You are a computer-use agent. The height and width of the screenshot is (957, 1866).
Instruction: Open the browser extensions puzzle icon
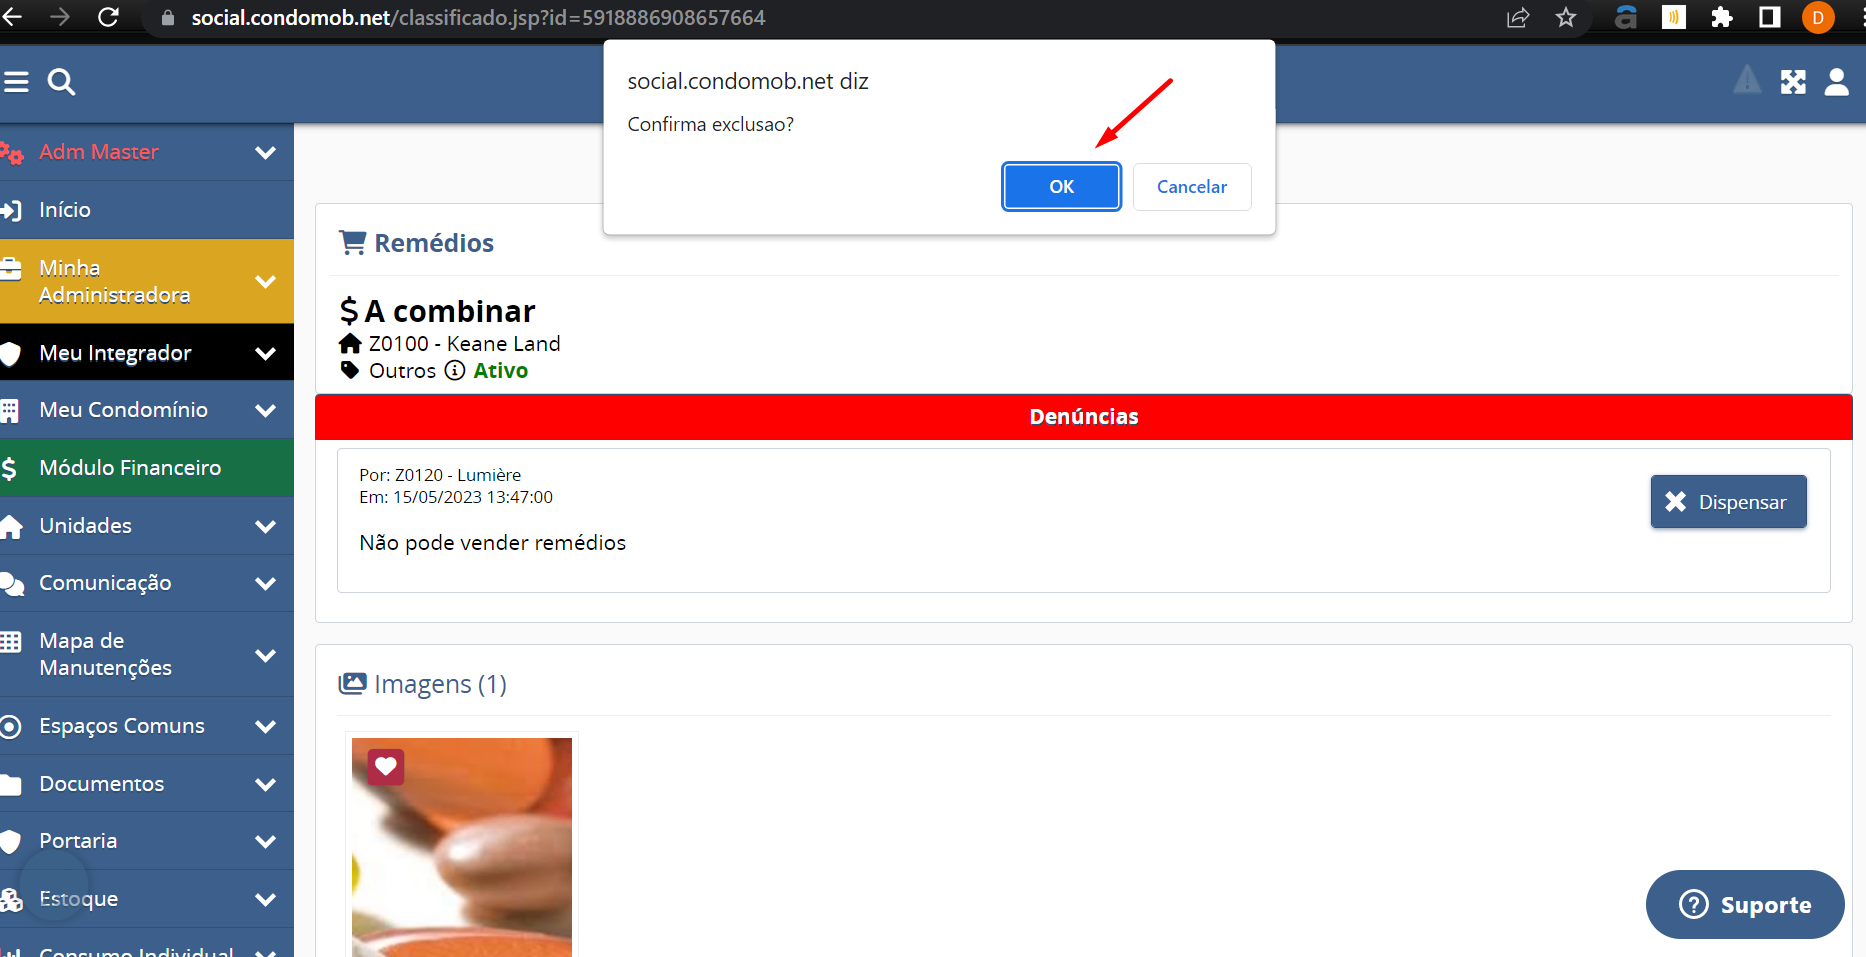click(x=1721, y=18)
